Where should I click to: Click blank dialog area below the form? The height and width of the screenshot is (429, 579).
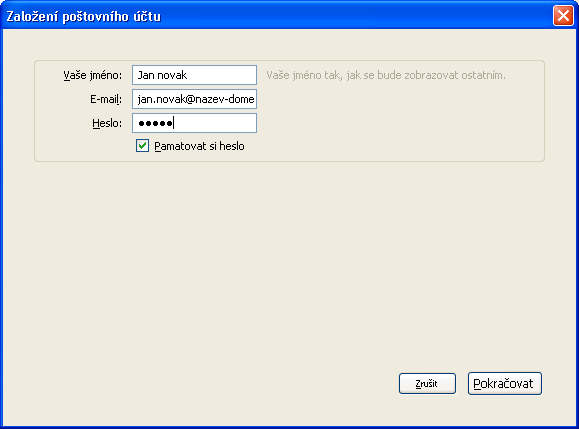288,258
